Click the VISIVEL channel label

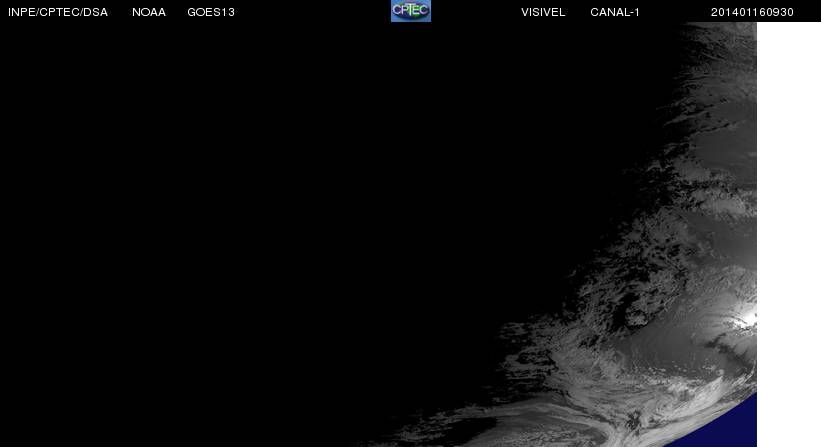coord(543,12)
